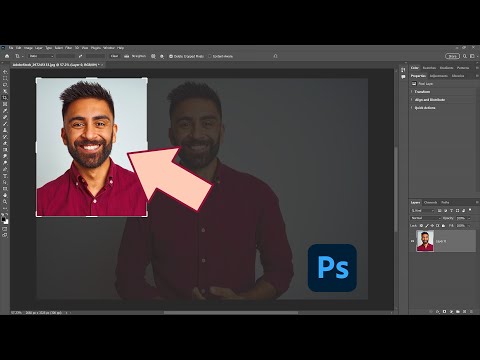This screenshot has height=360, width=480.
Task: Toggle filter for type layers
Action: [x=452, y=211]
